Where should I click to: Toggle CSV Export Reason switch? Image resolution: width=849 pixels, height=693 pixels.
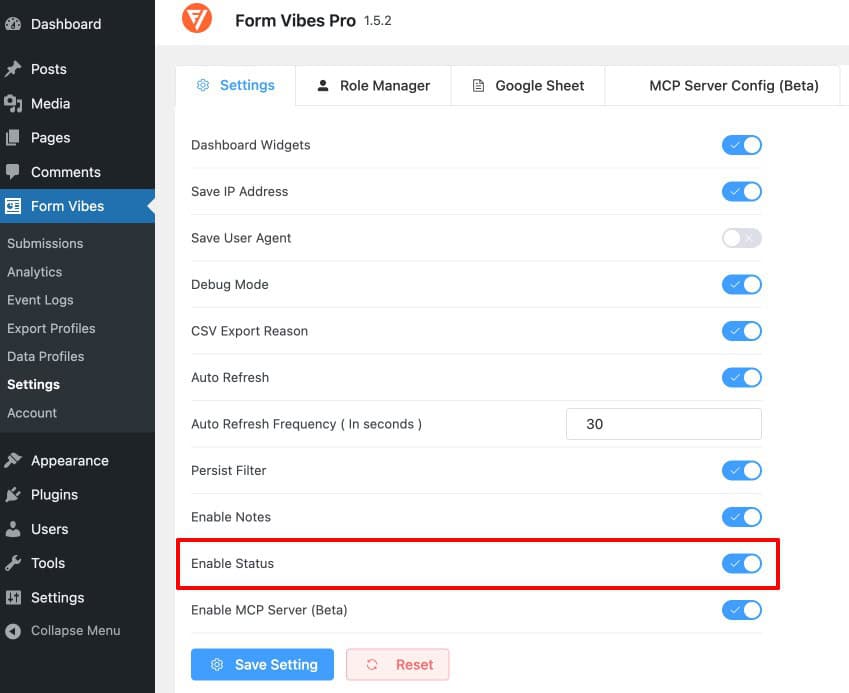click(x=742, y=331)
